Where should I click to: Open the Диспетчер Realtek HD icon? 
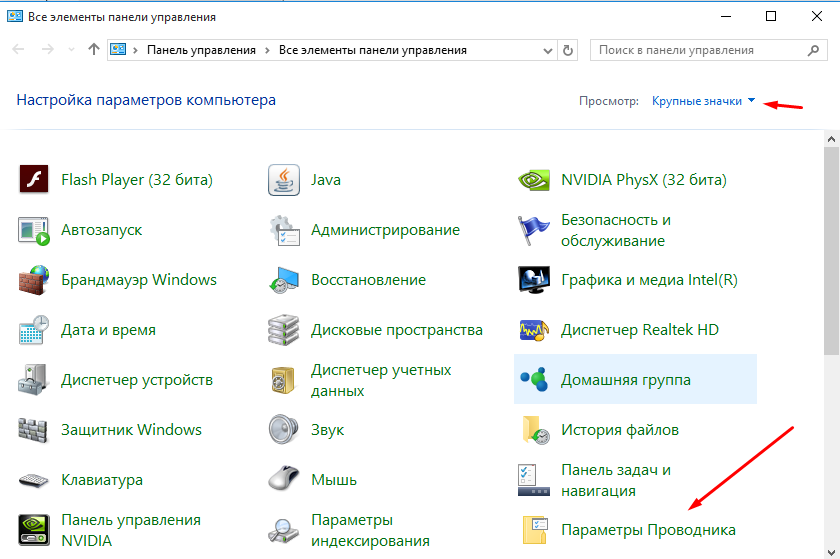535,330
